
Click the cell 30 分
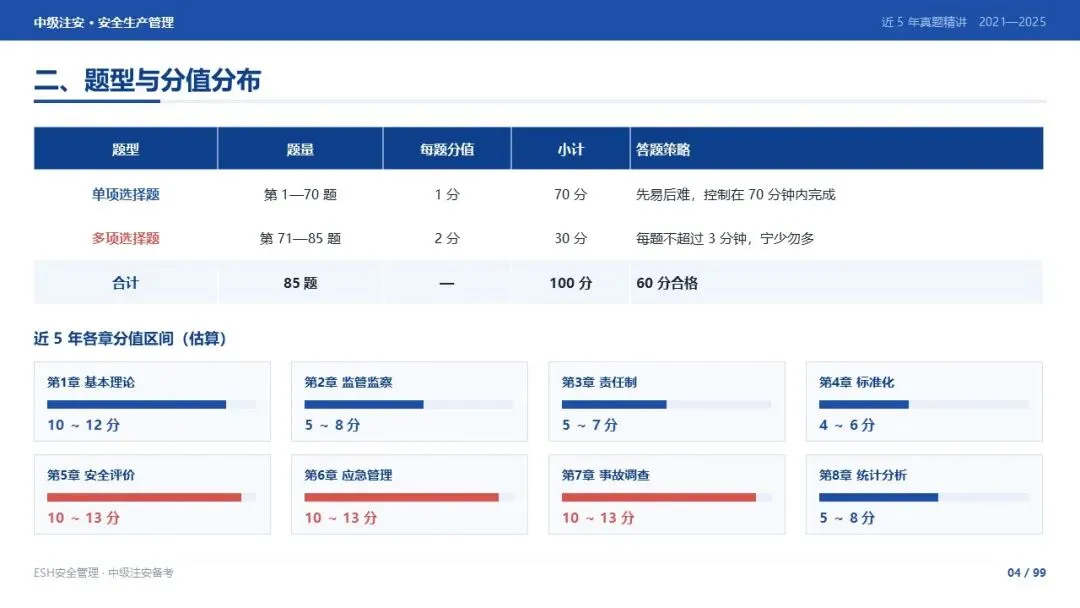(570, 238)
